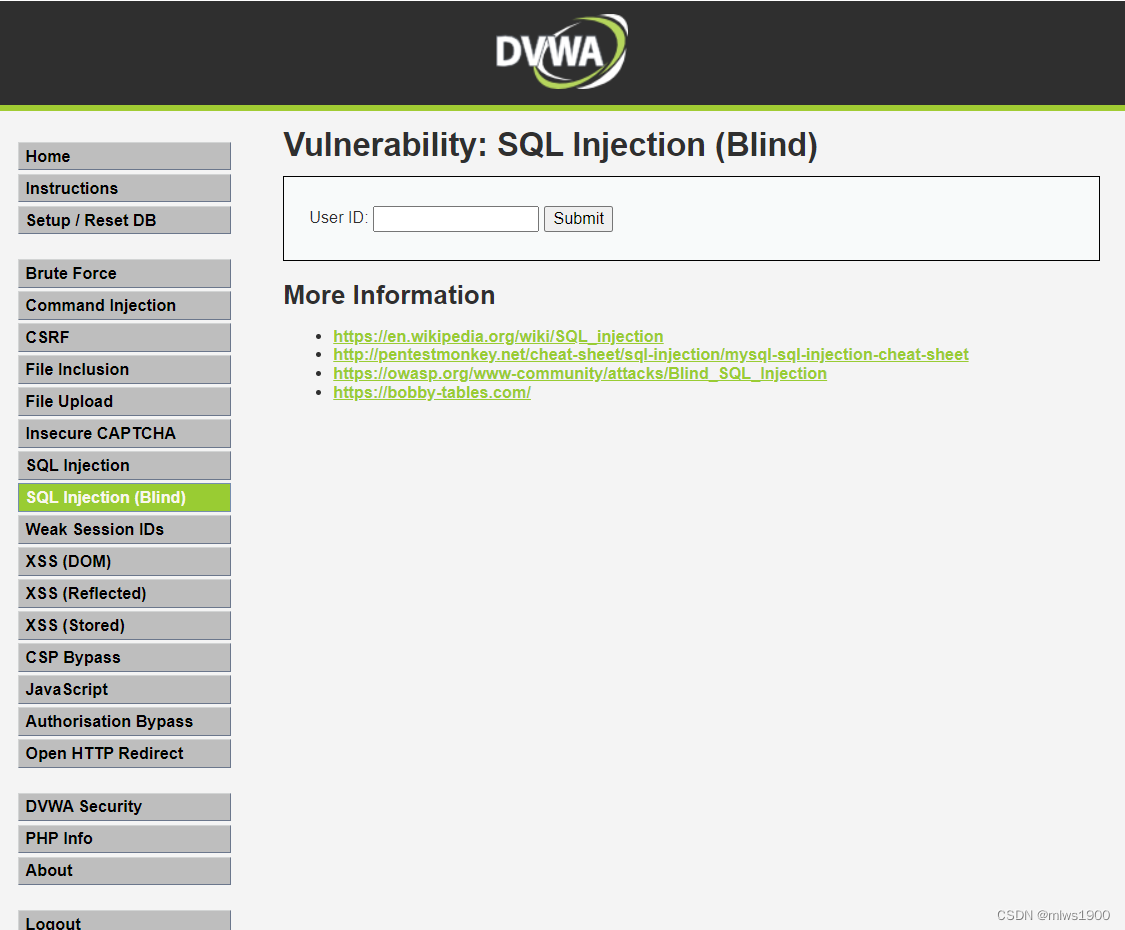Open DVWA Security settings
1125x930 pixels.
[x=124, y=807]
